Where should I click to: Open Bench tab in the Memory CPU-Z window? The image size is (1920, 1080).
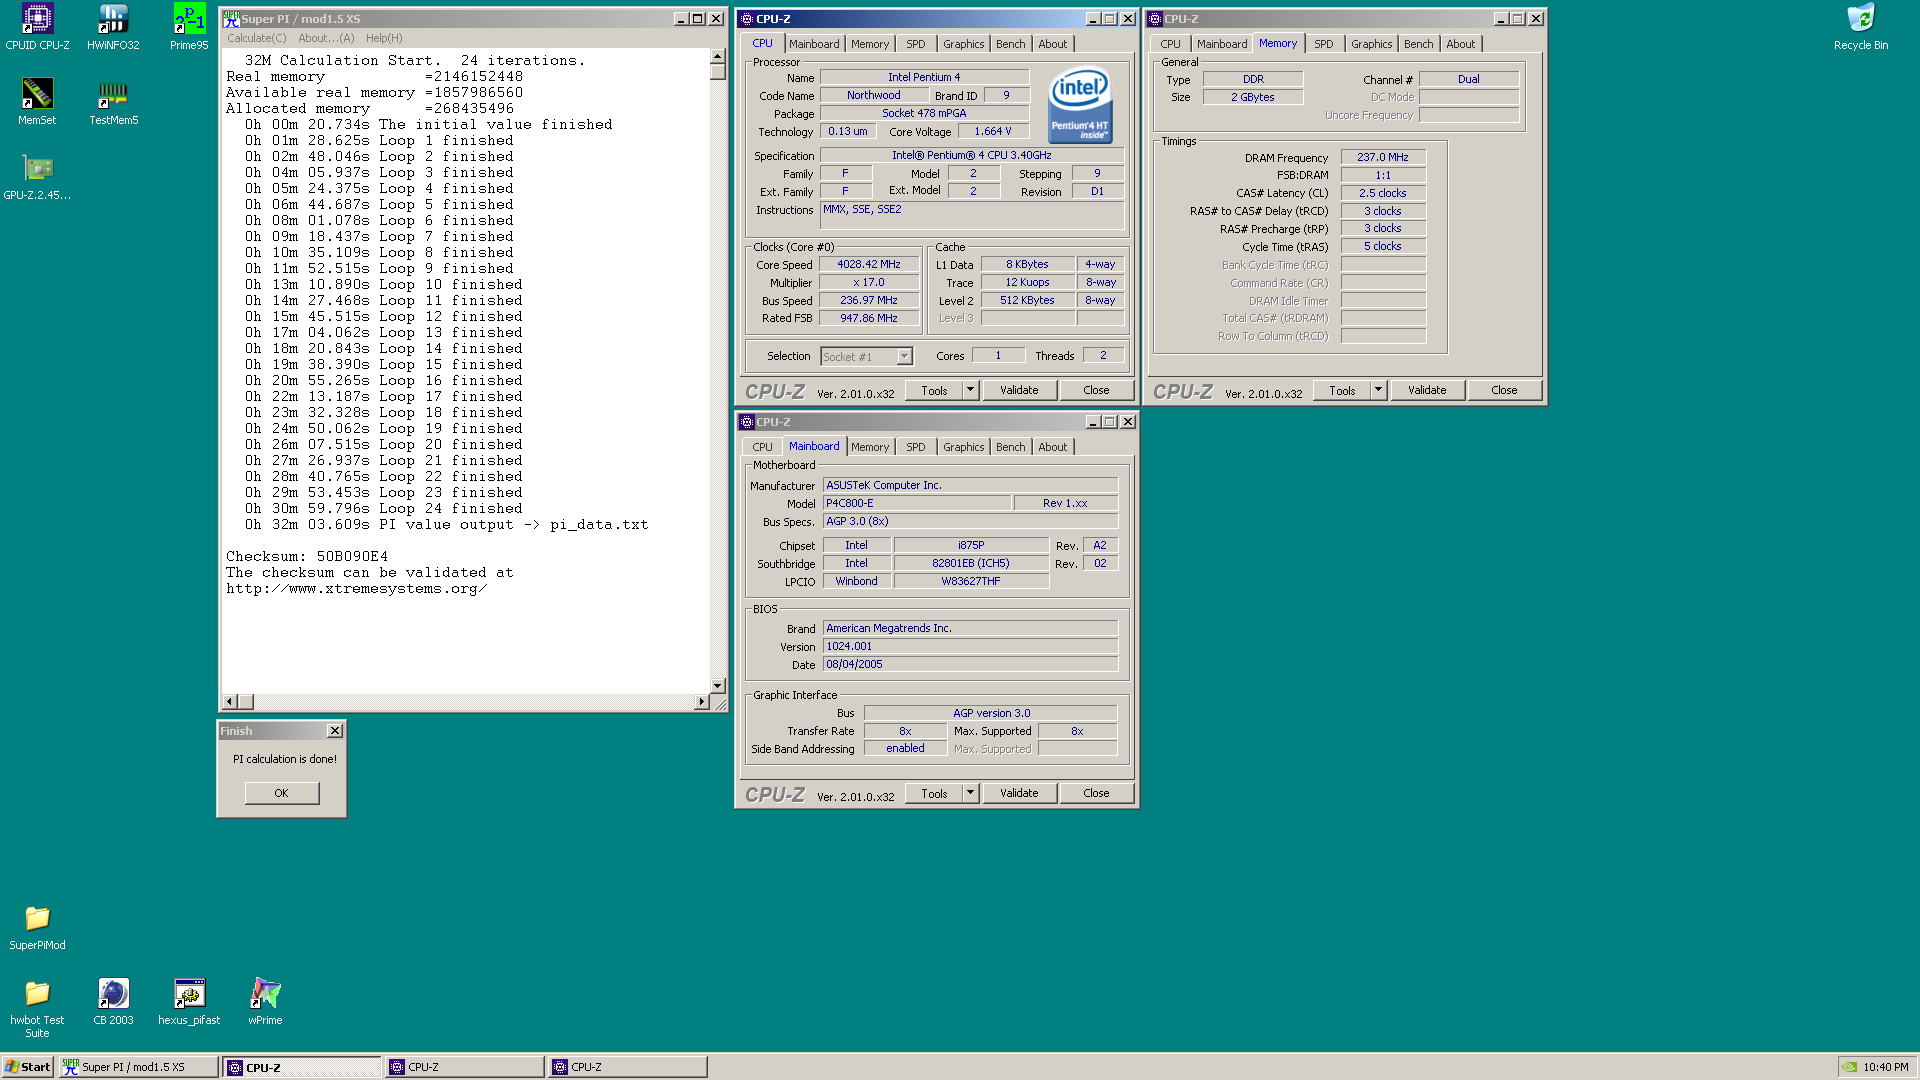(1418, 44)
